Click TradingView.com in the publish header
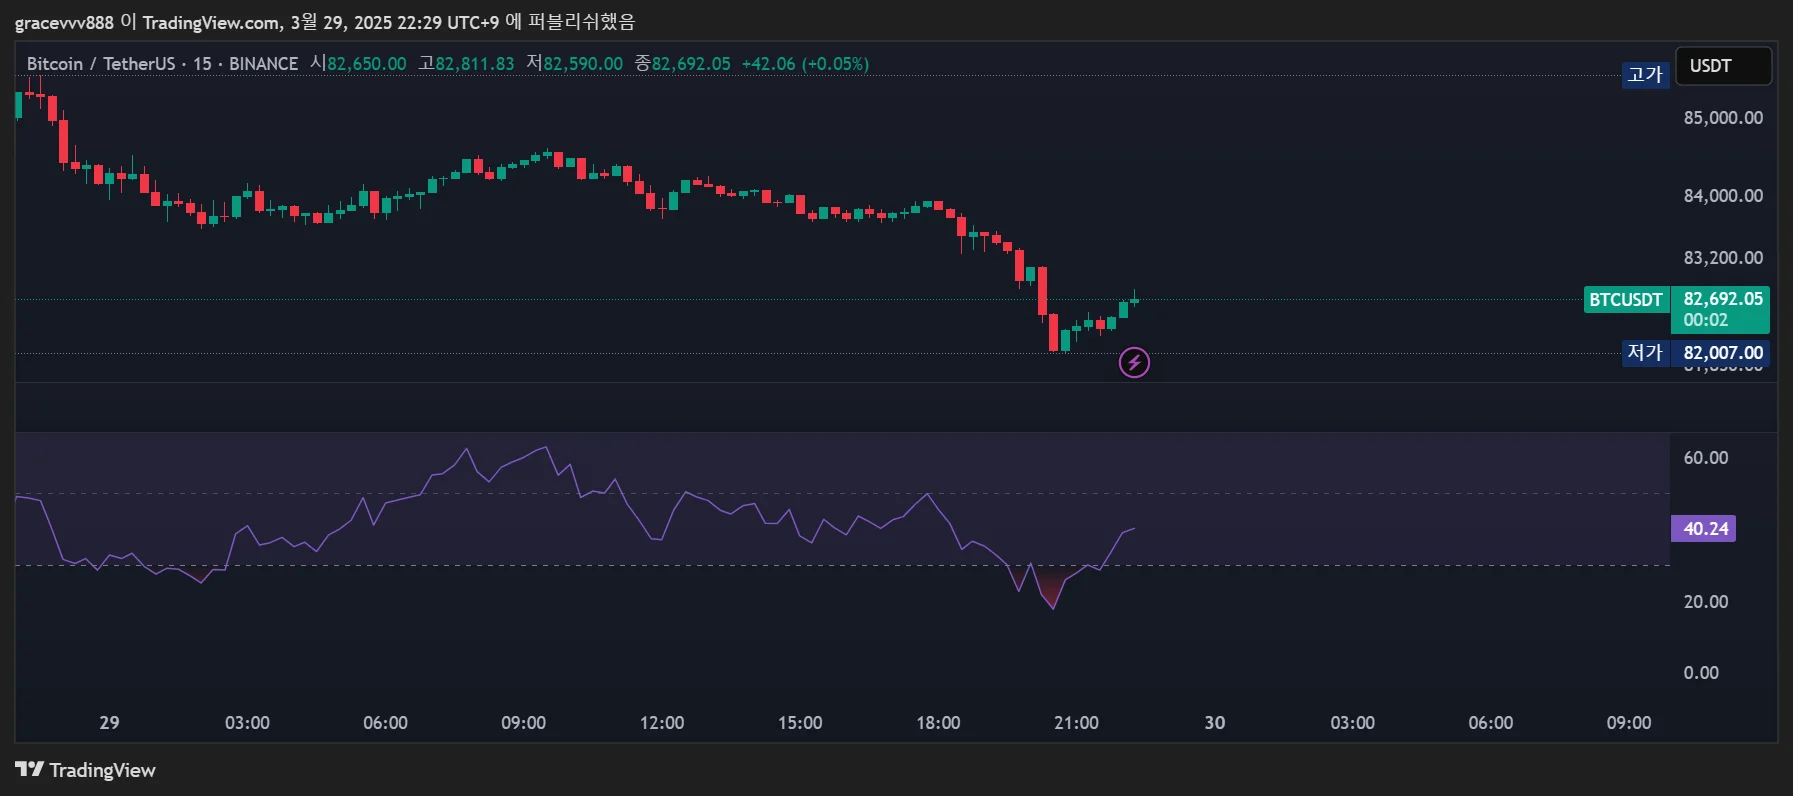This screenshot has height=796, width=1793. (212, 22)
